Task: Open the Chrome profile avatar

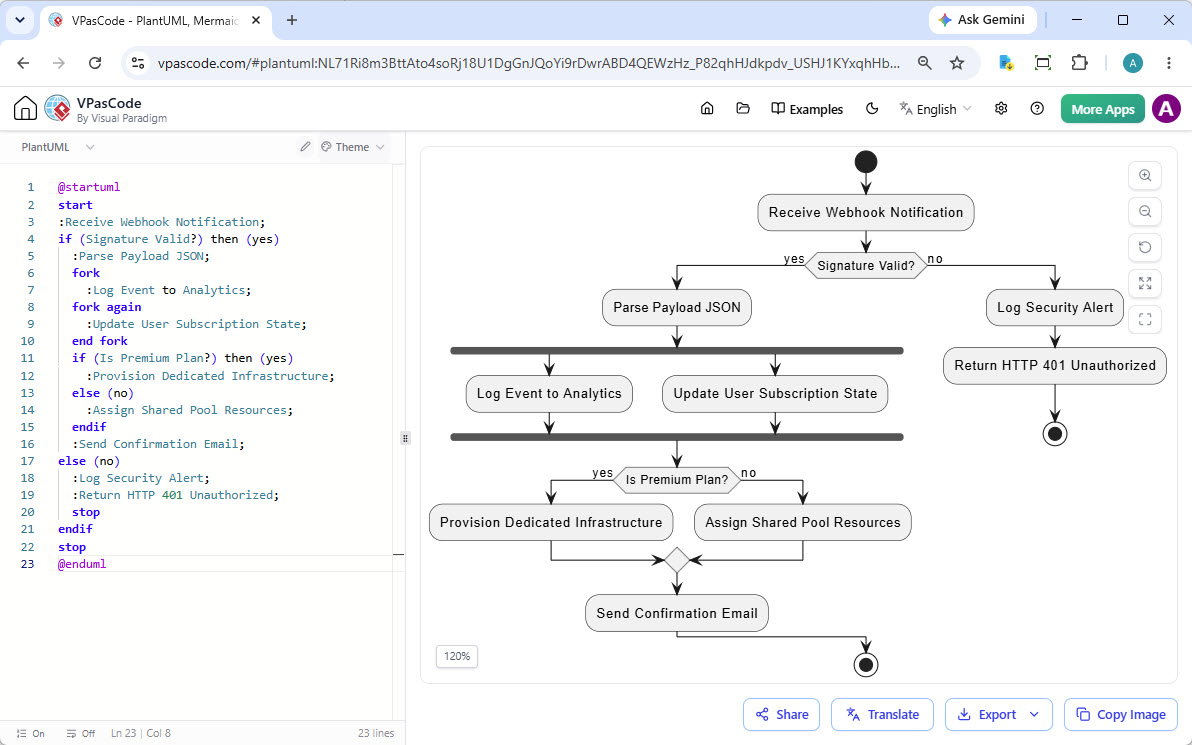Action: 1133,63
